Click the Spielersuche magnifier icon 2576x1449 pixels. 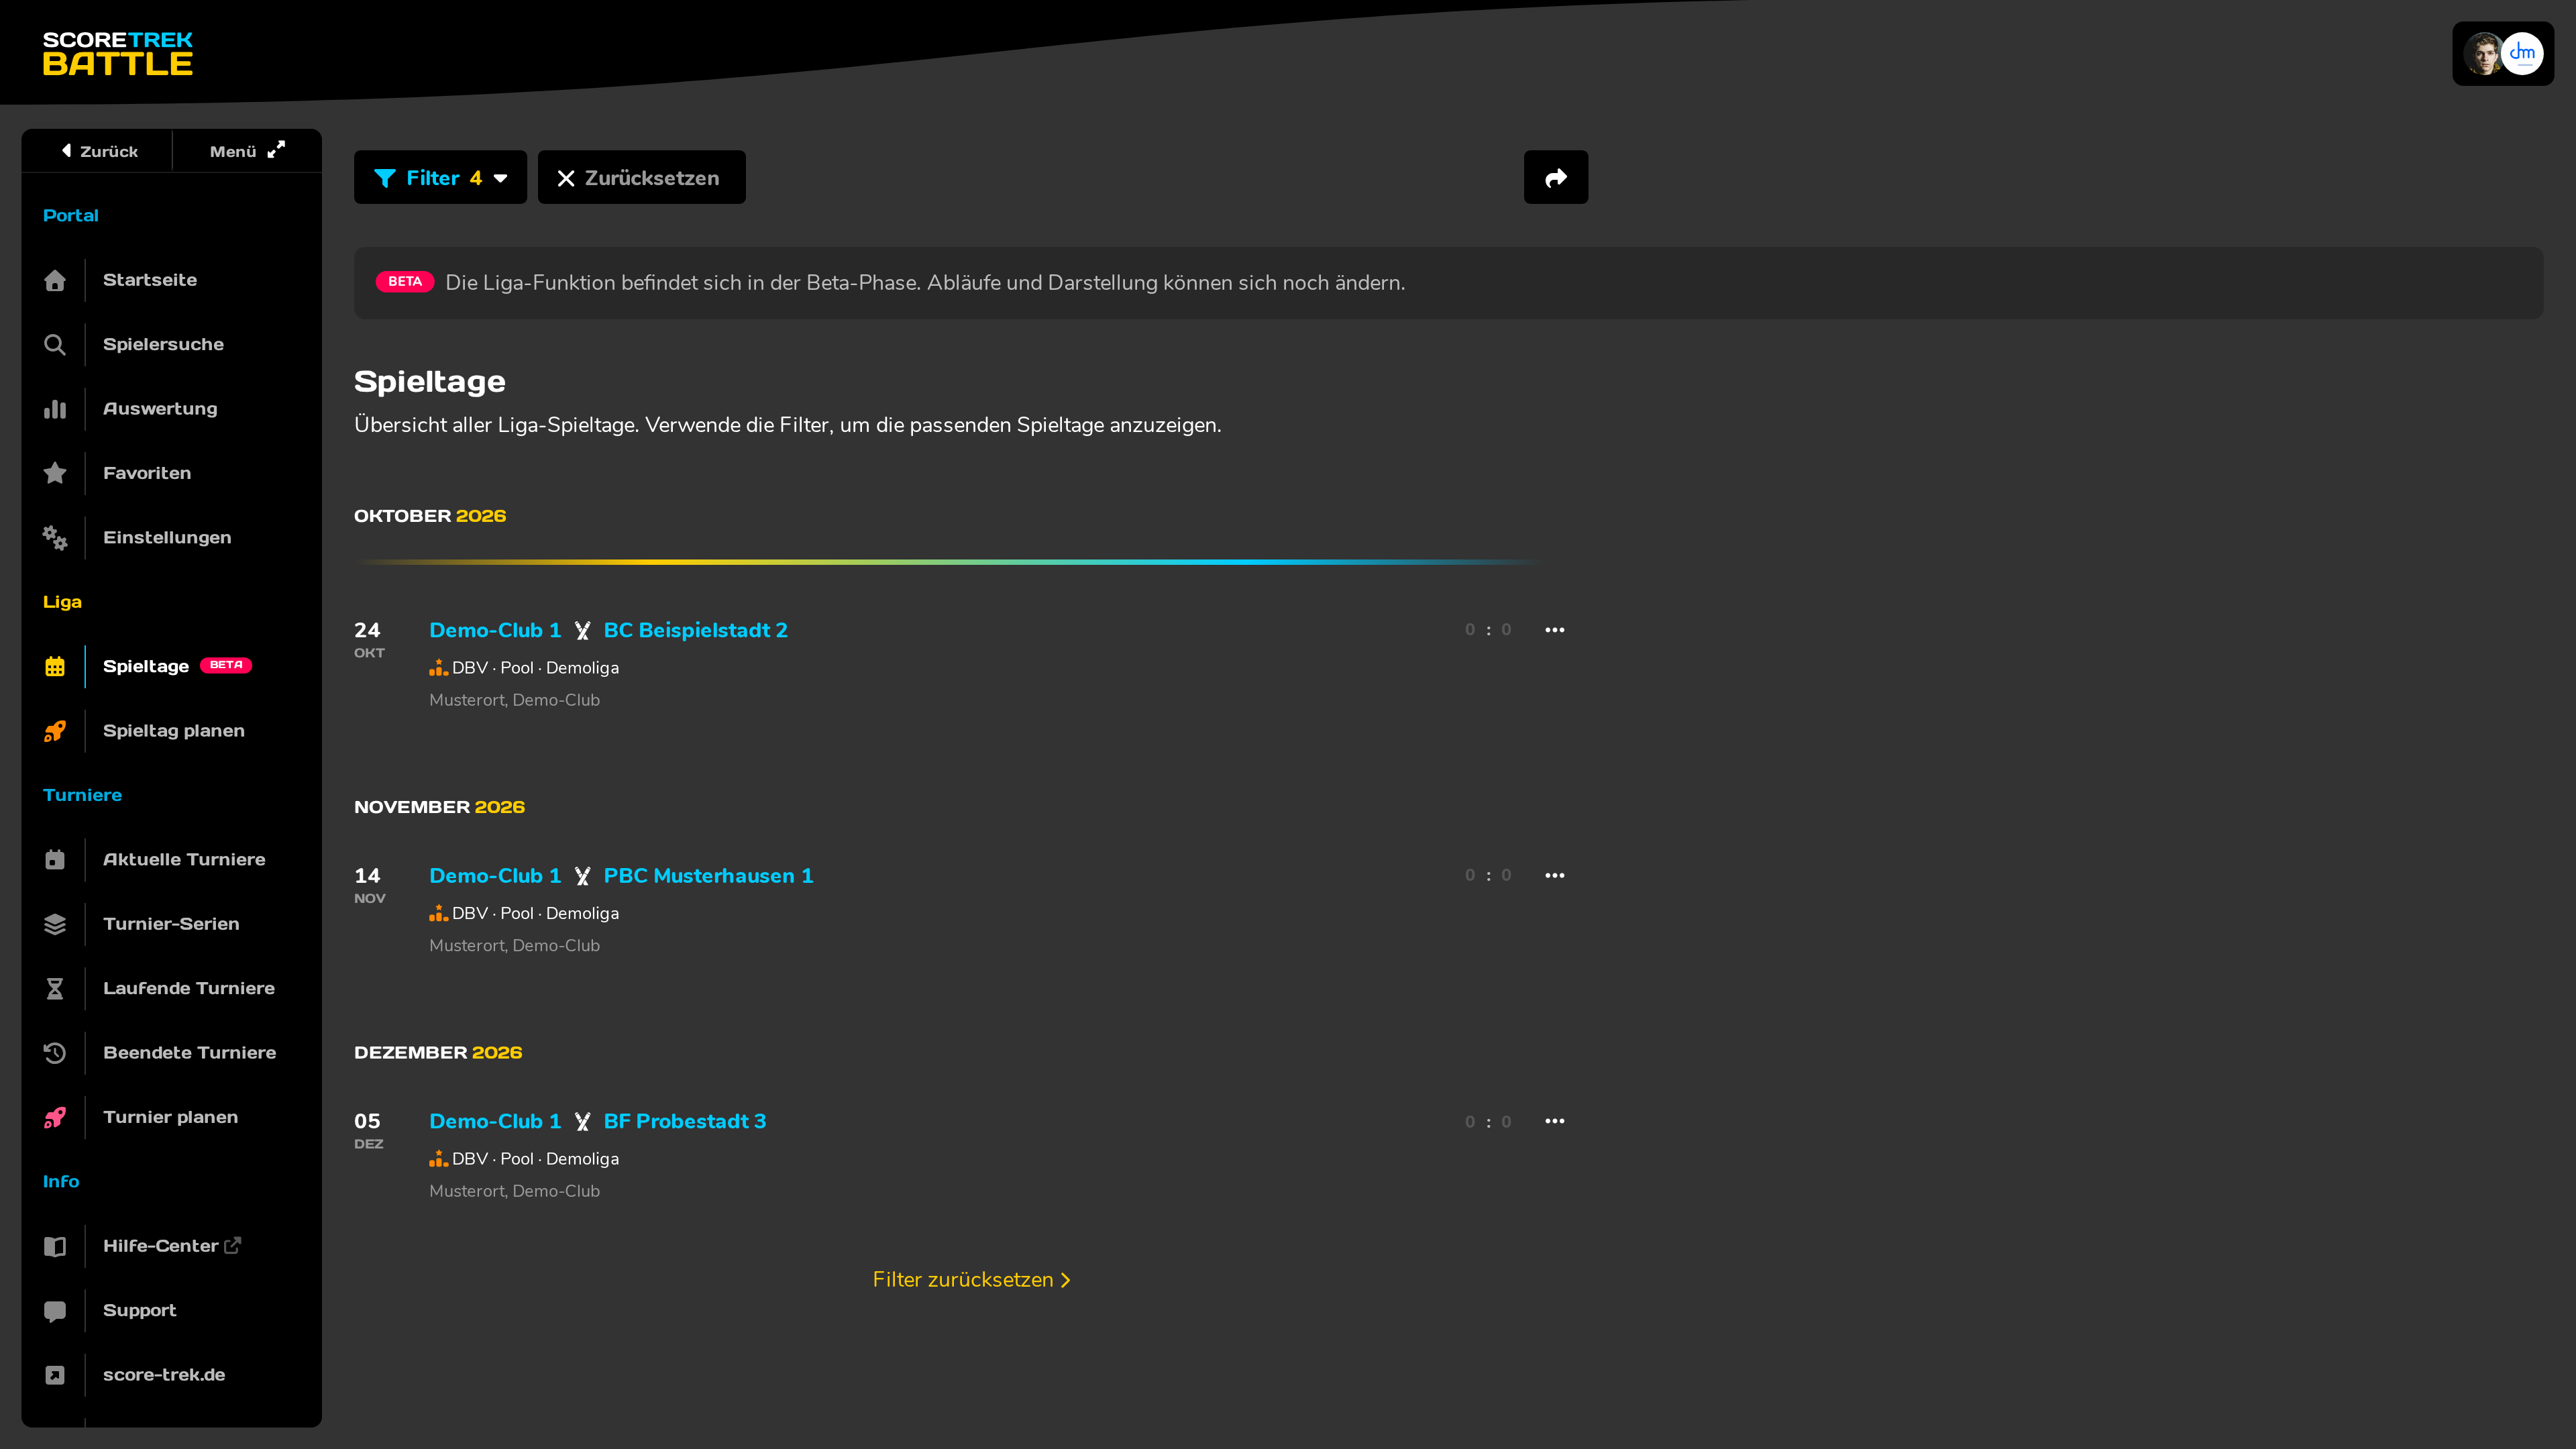(55, 344)
